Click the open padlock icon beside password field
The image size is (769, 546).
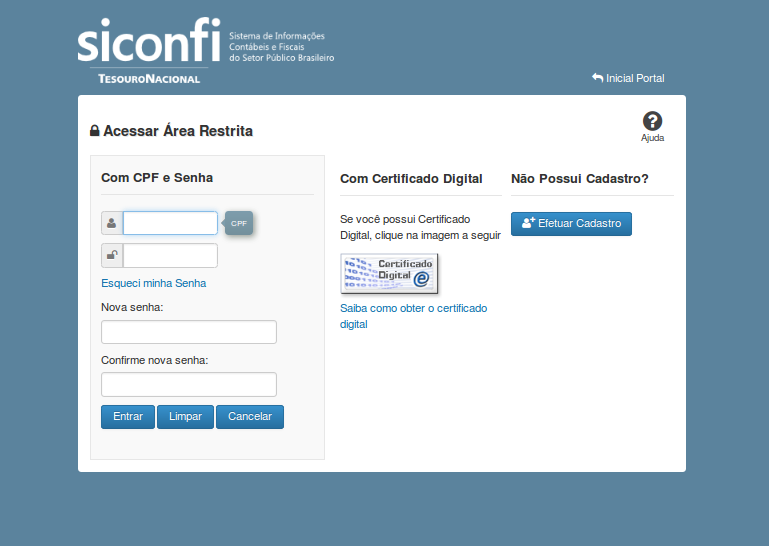point(112,255)
